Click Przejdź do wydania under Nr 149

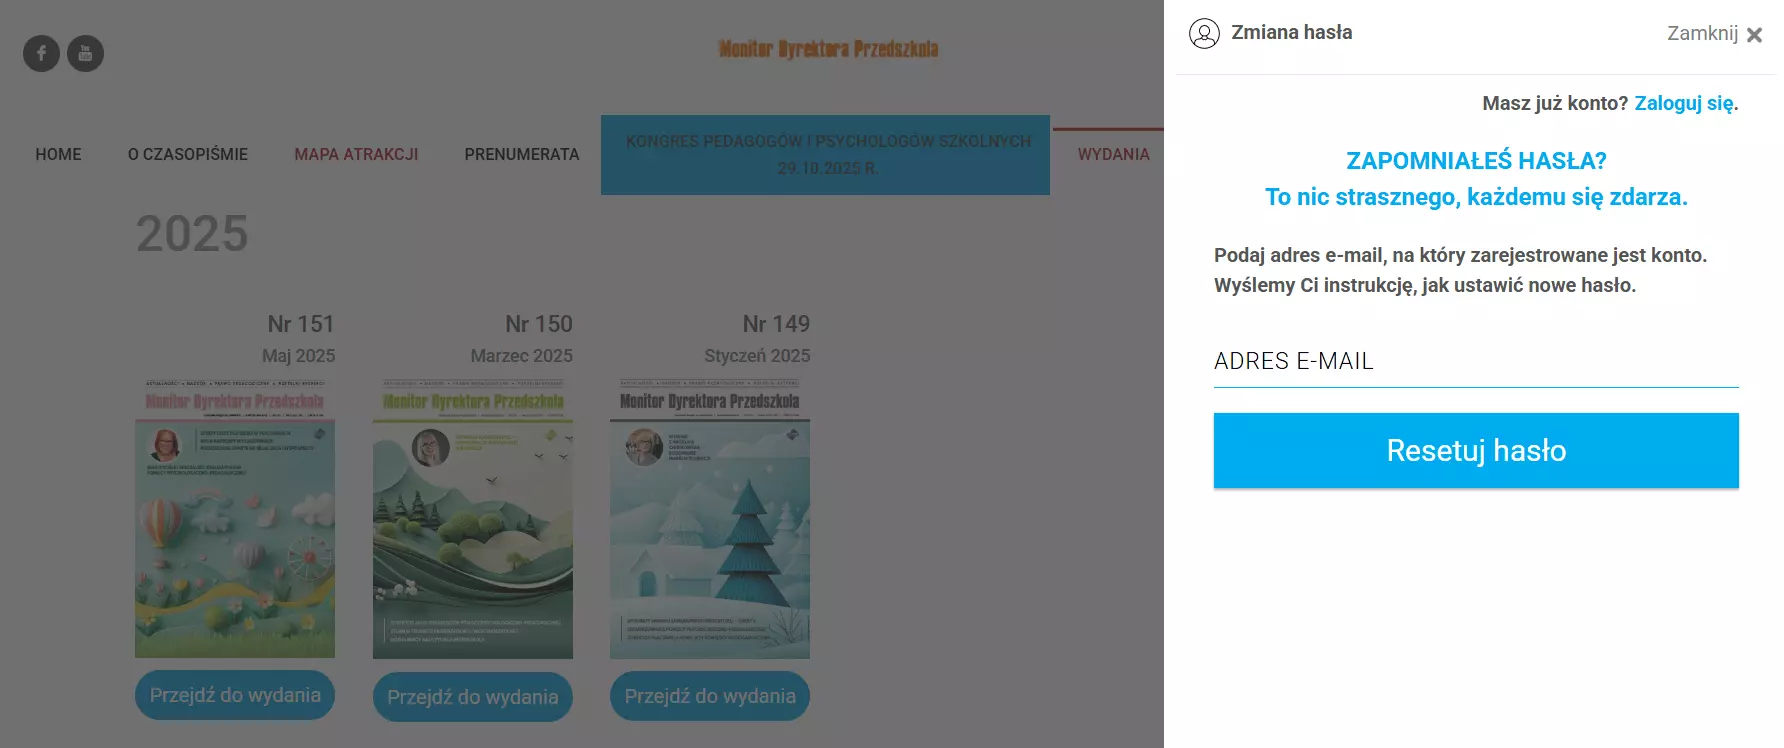pyautogui.click(x=710, y=696)
